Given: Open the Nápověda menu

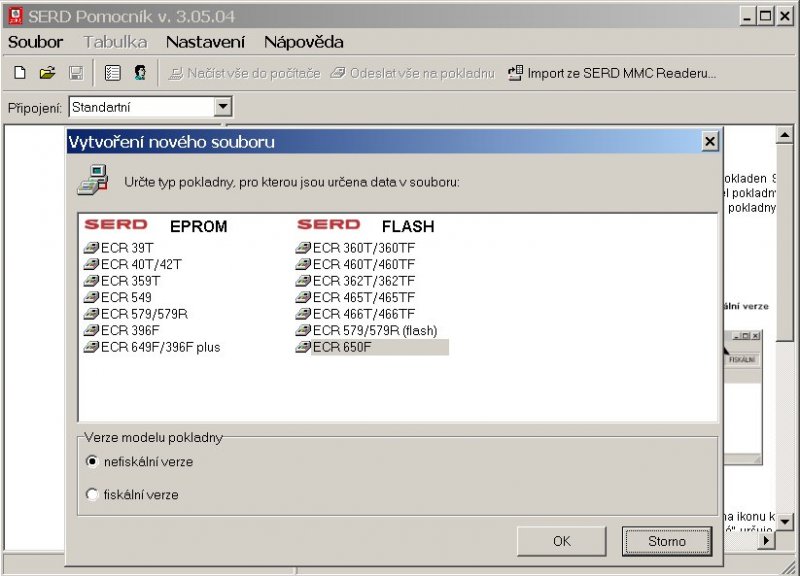Looking at the screenshot, I should coord(303,42).
